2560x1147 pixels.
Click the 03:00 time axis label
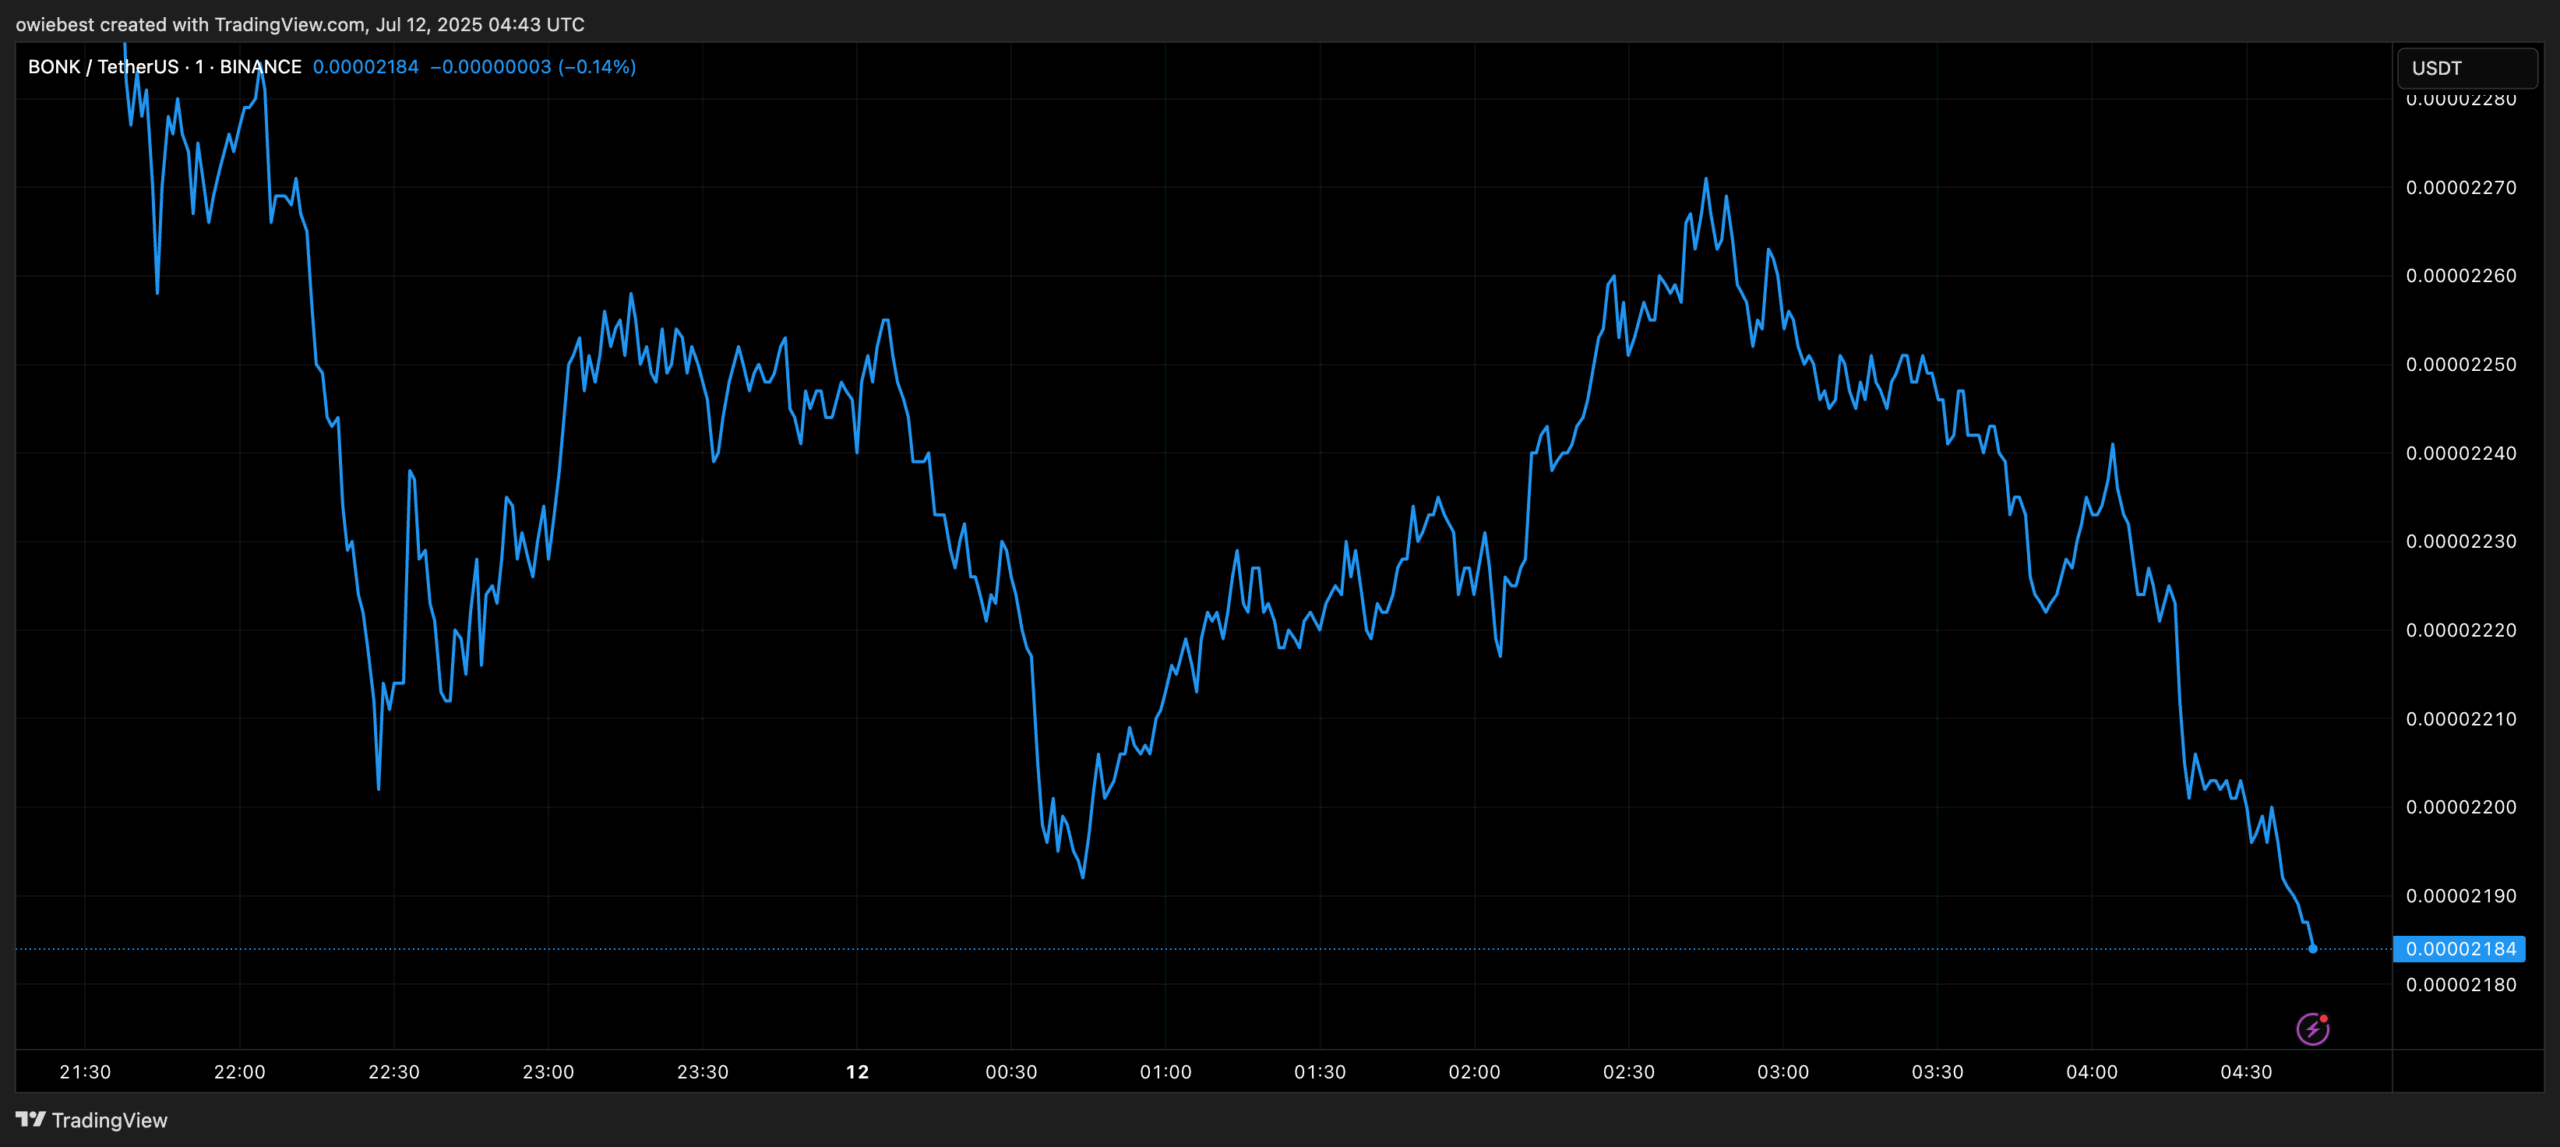click(1783, 1072)
